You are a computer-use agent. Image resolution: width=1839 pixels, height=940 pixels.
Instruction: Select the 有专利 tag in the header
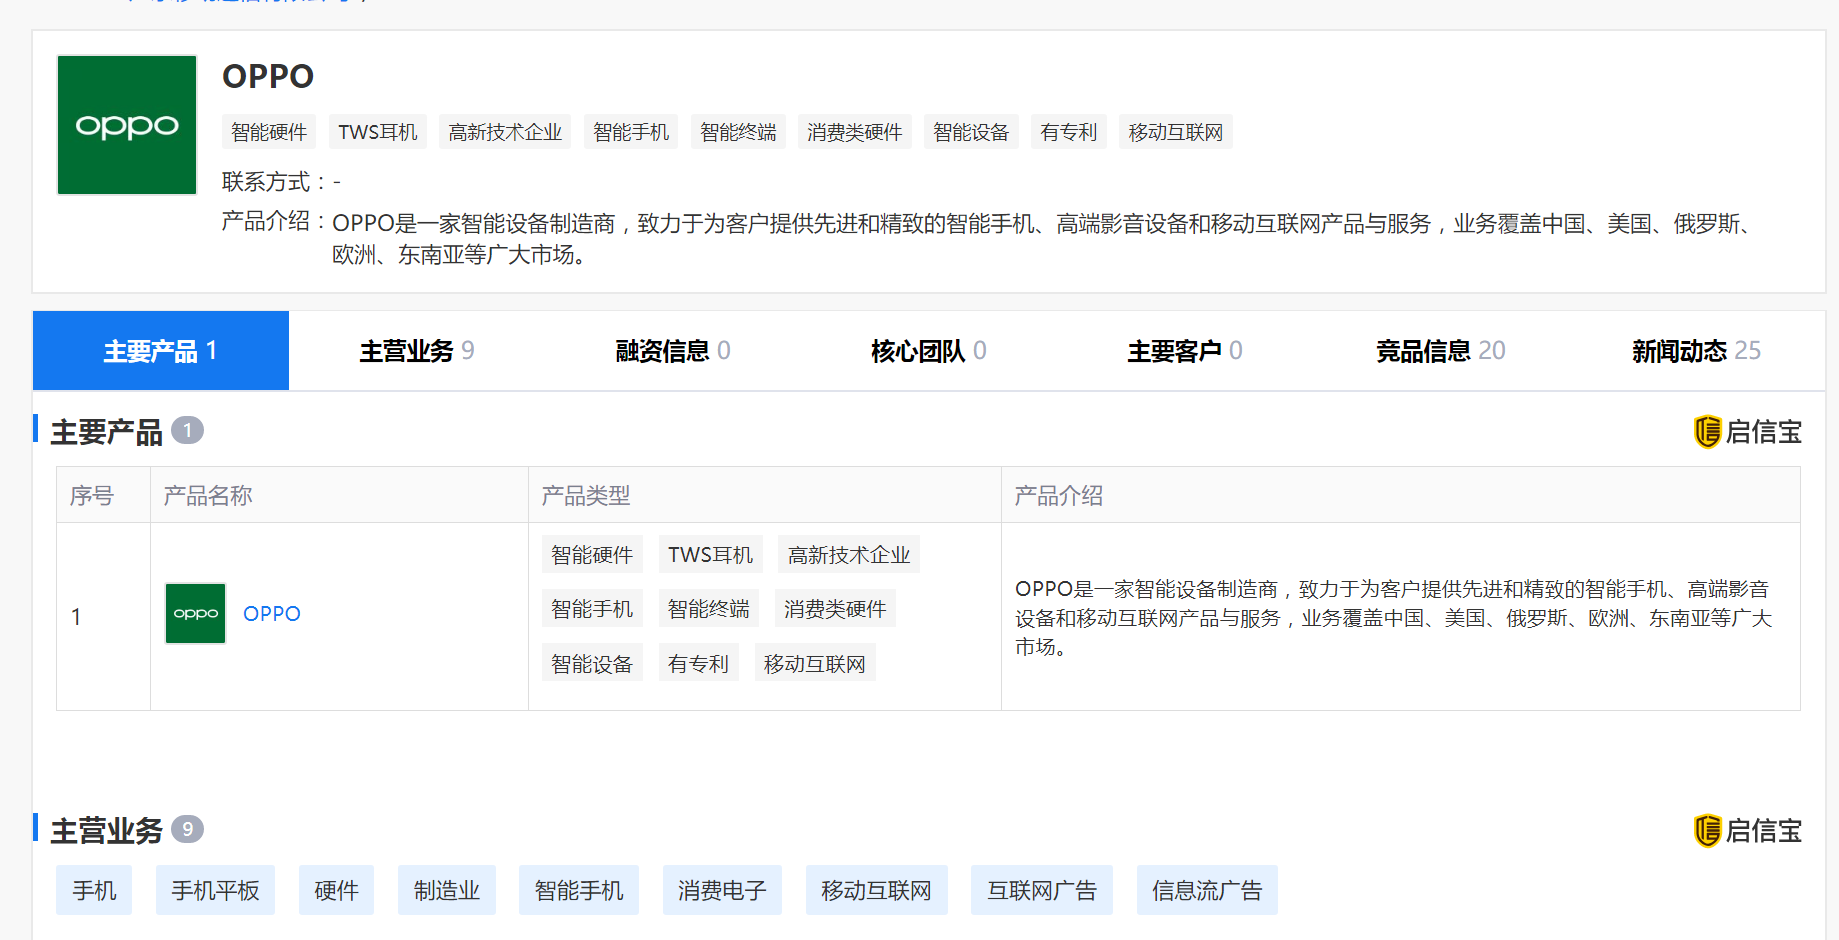point(1068,132)
